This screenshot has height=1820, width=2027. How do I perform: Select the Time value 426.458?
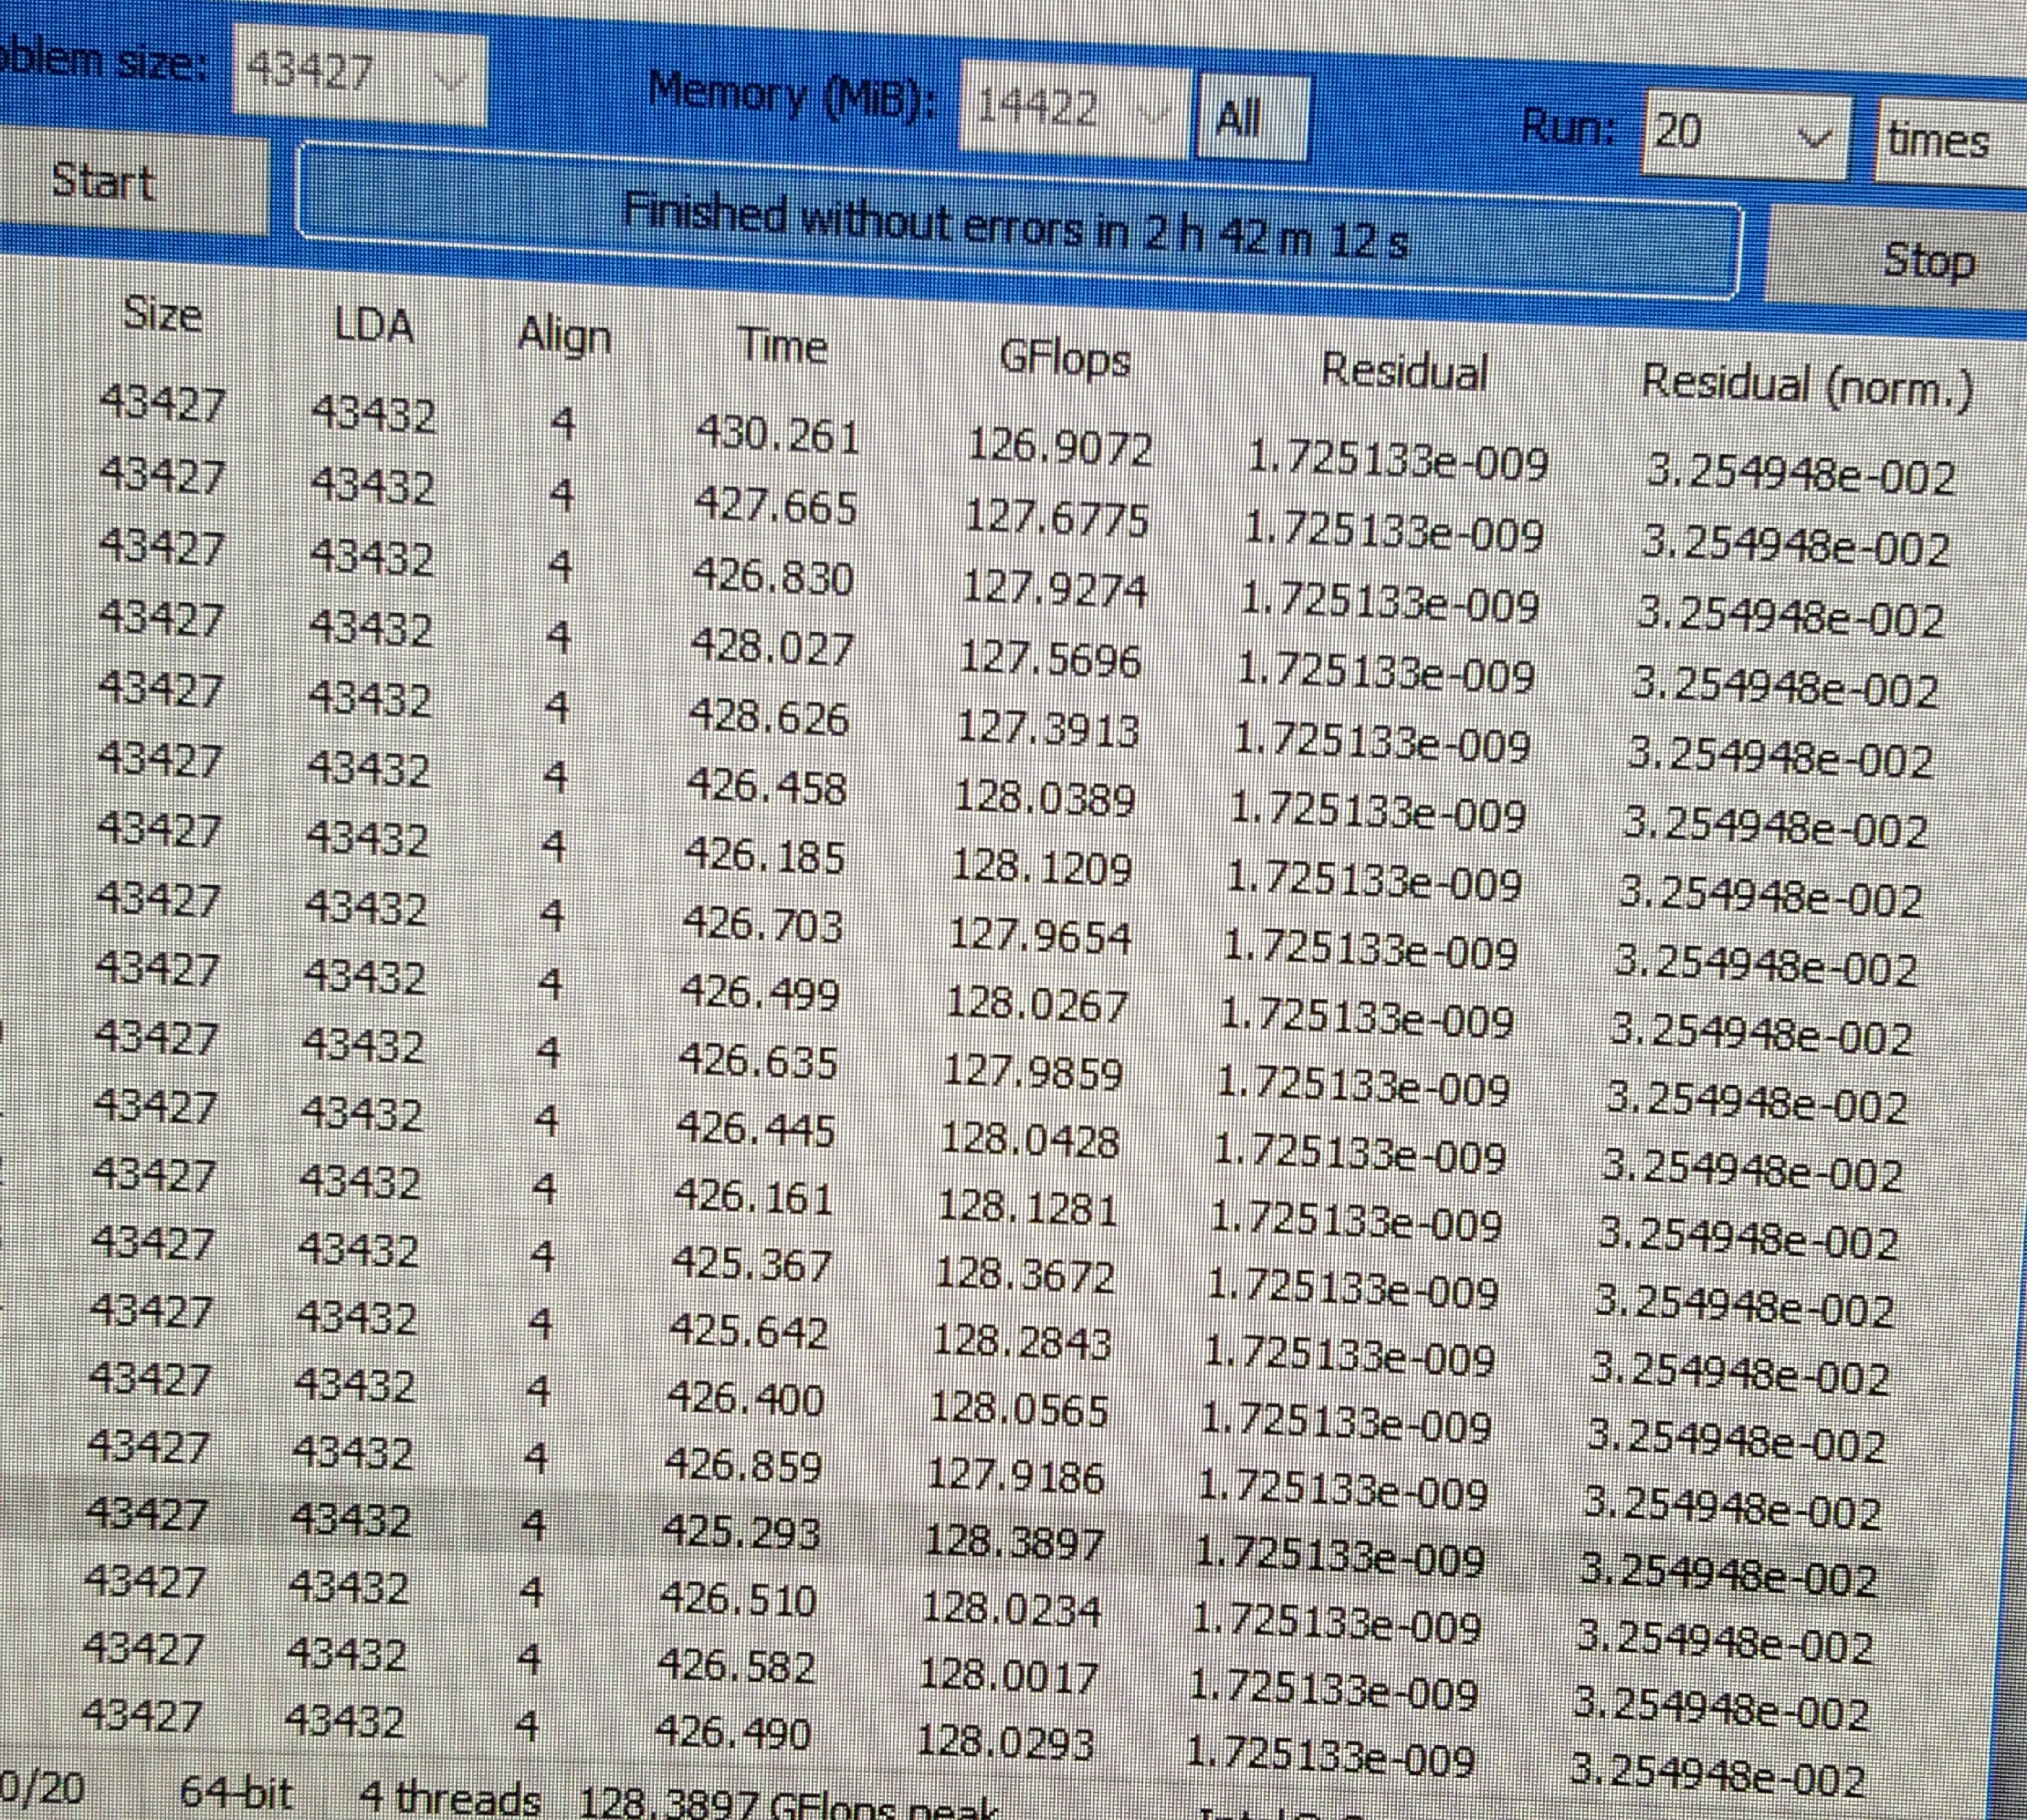click(x=767, y=787)
